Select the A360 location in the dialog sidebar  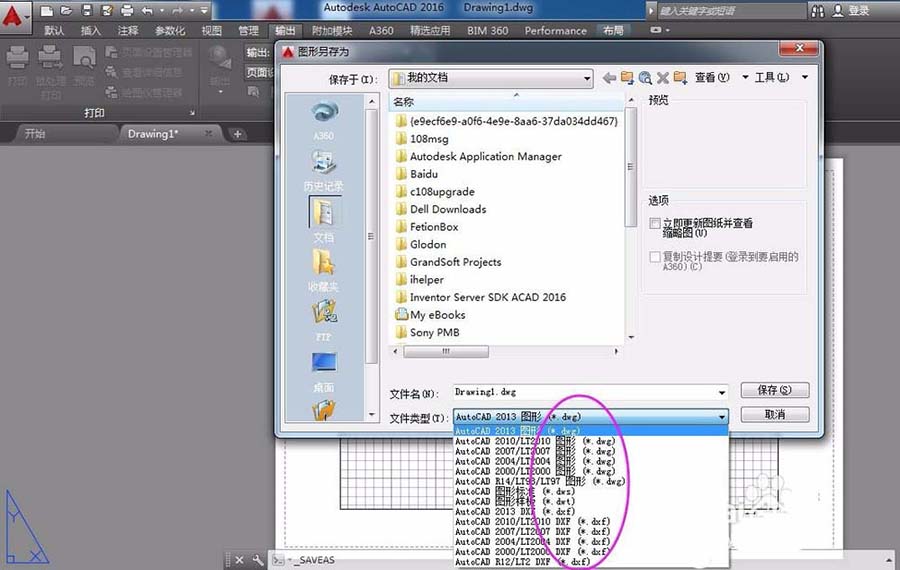(x=324, y=120)
